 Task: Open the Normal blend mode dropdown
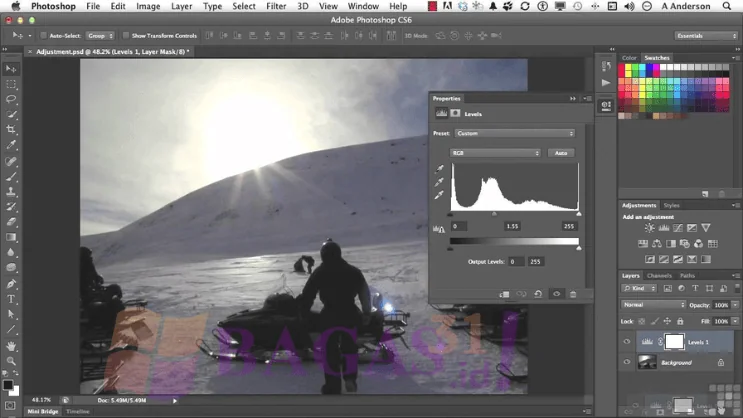(653, 304)
